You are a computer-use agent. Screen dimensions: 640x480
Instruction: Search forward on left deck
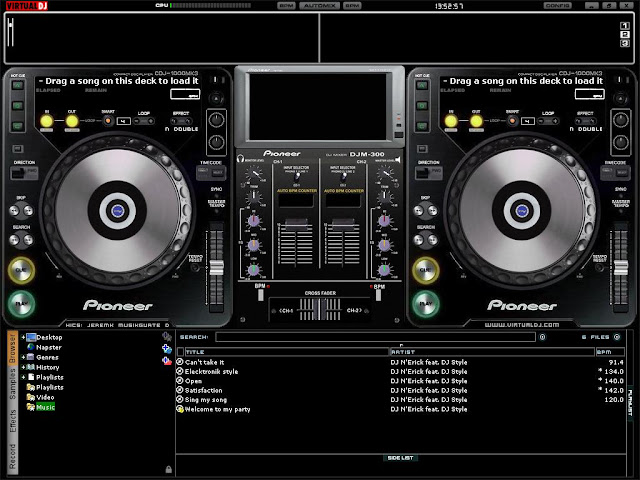coord(28,240)
